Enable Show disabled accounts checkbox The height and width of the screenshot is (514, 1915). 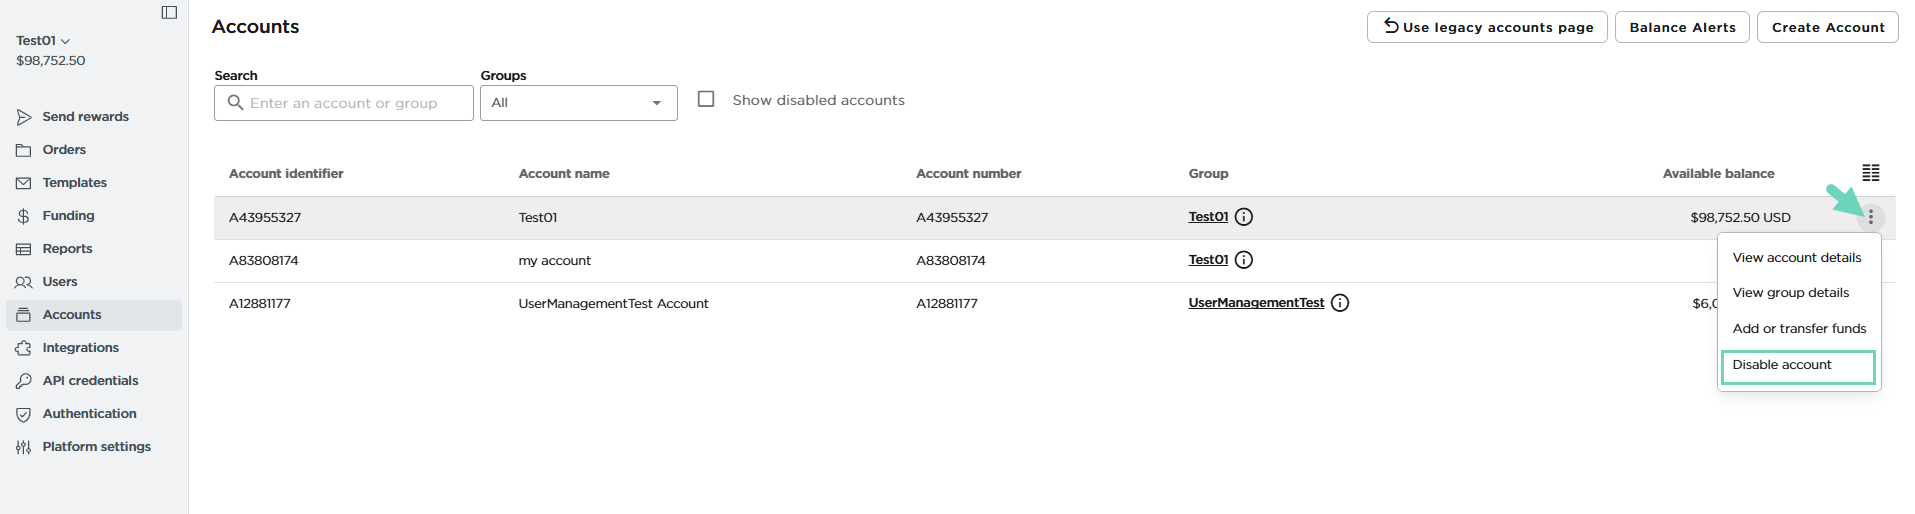[x=706, y=100]
